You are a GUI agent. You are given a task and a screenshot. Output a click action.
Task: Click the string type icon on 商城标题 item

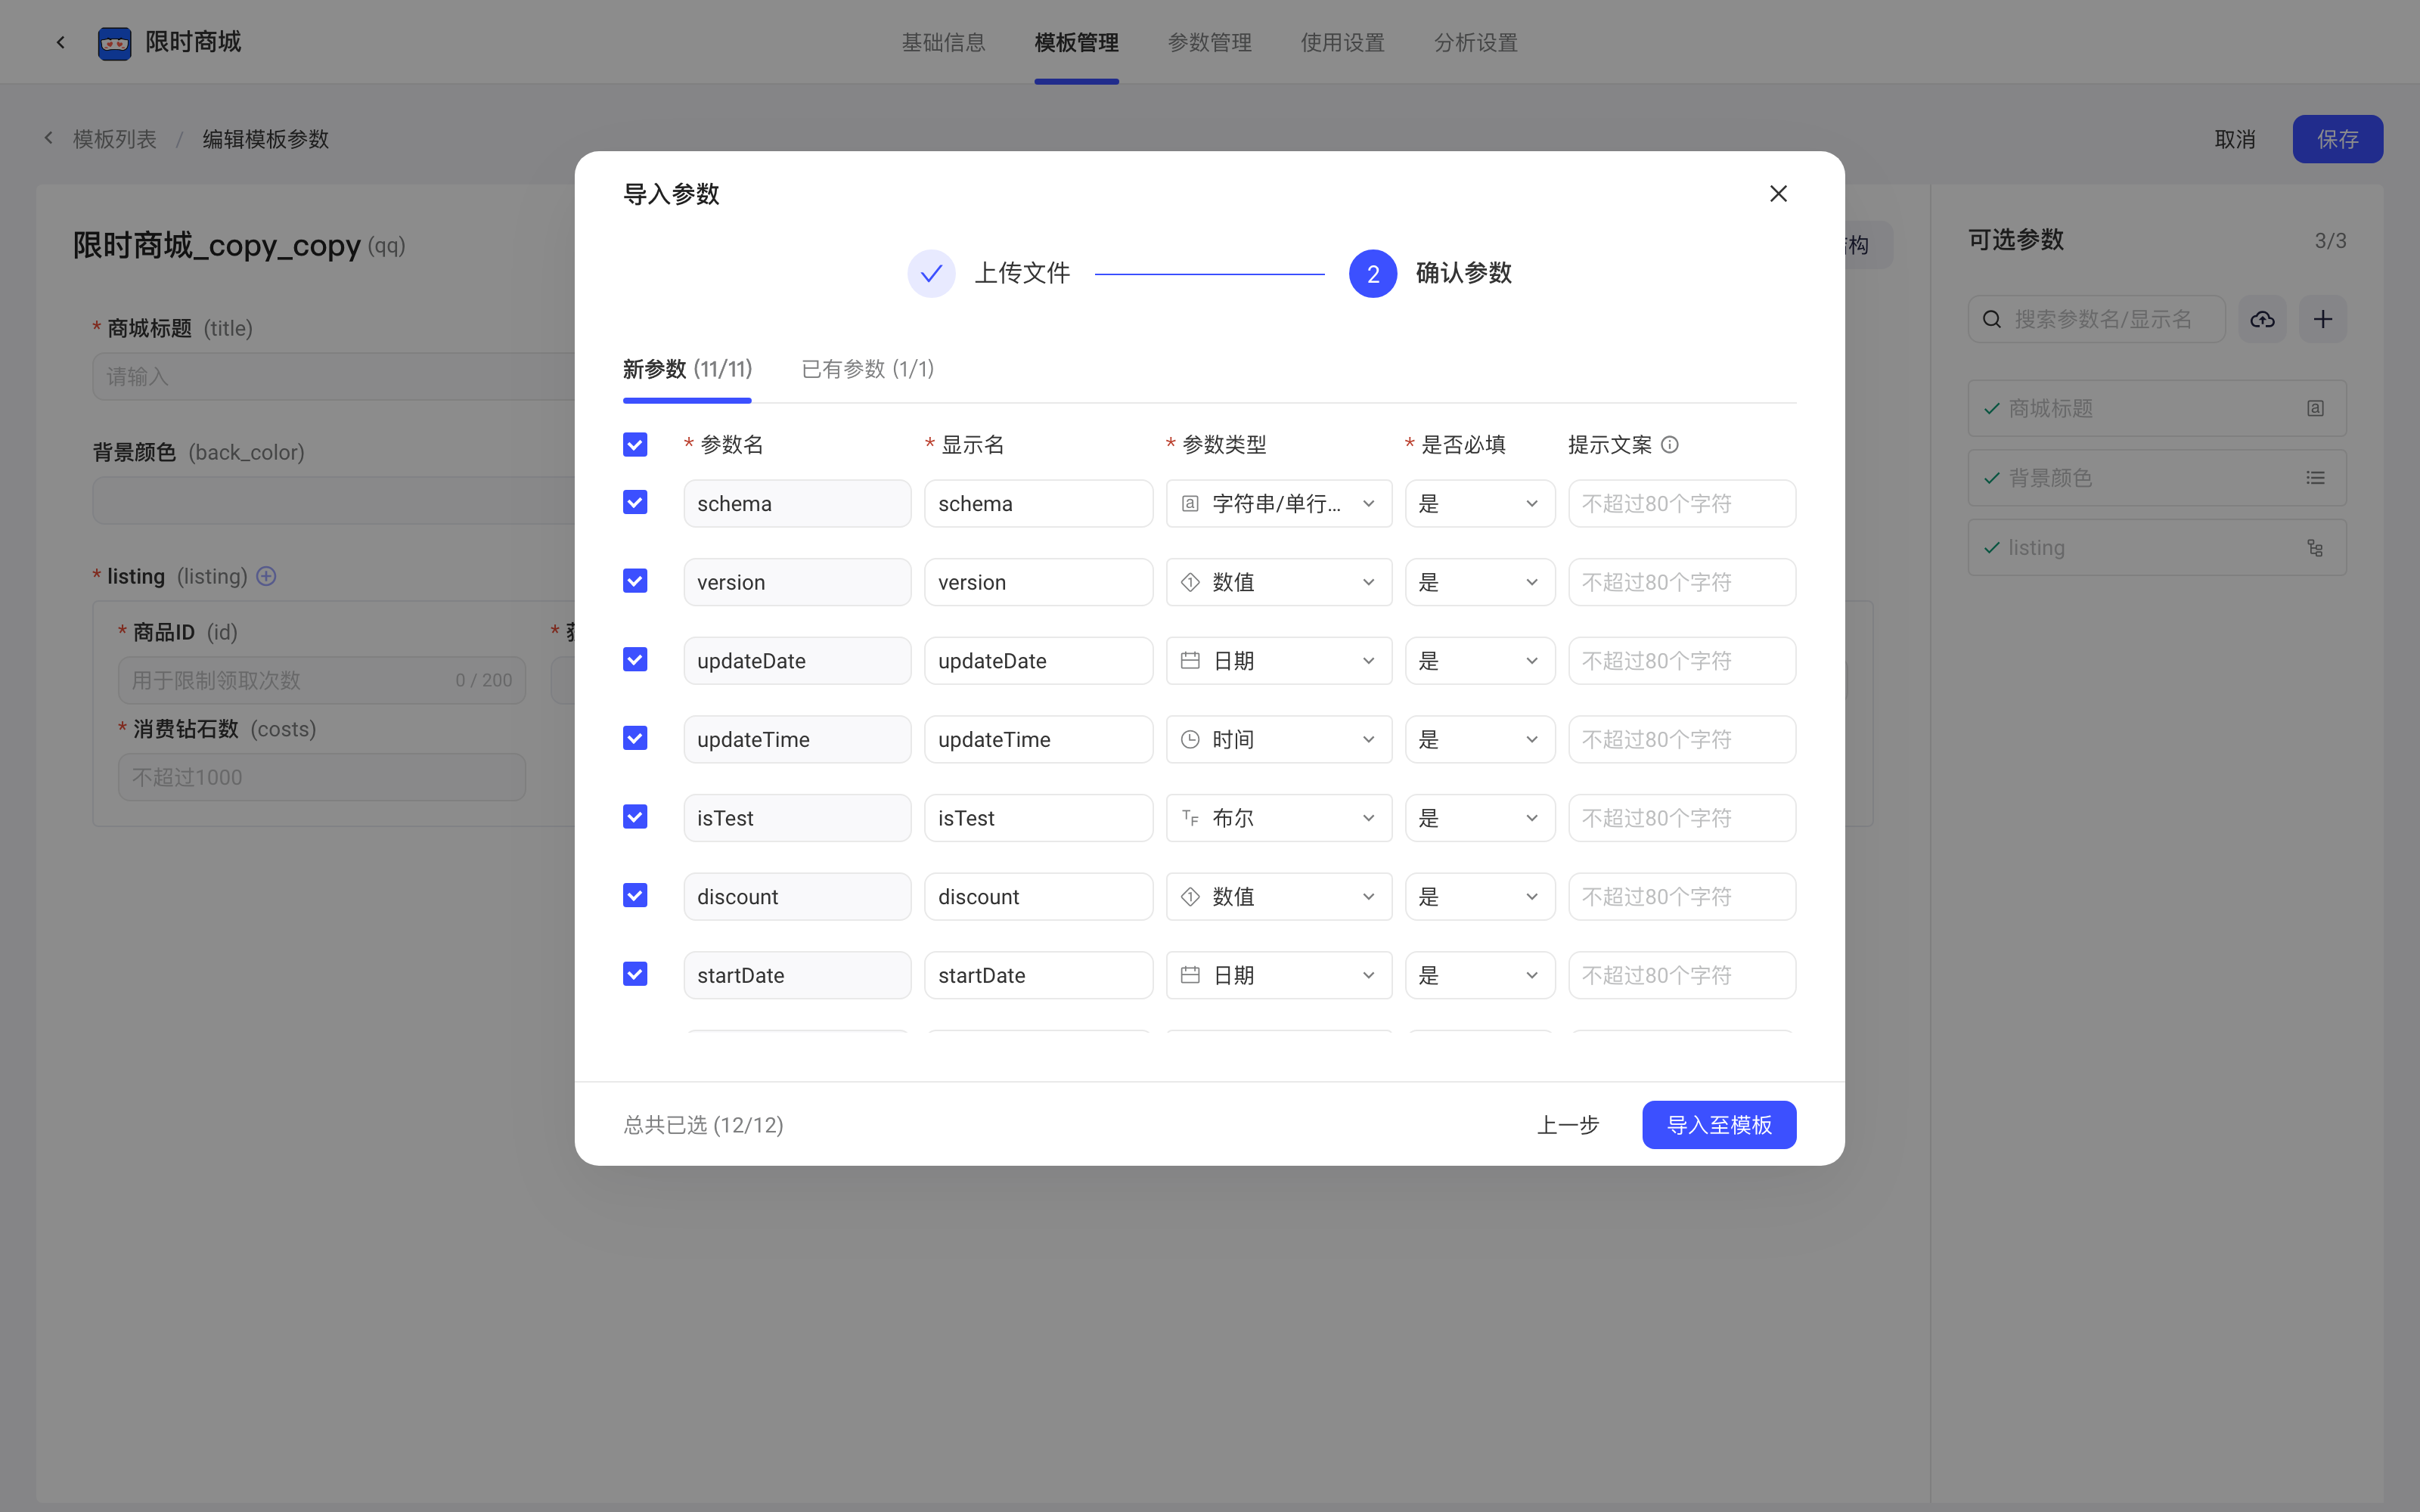2315,408
